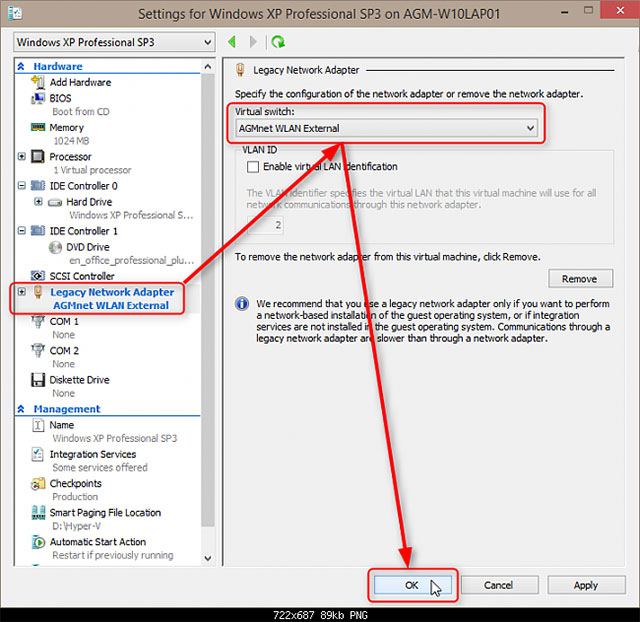Select Integration Services item
640x622 pixels.
(93, 454)
